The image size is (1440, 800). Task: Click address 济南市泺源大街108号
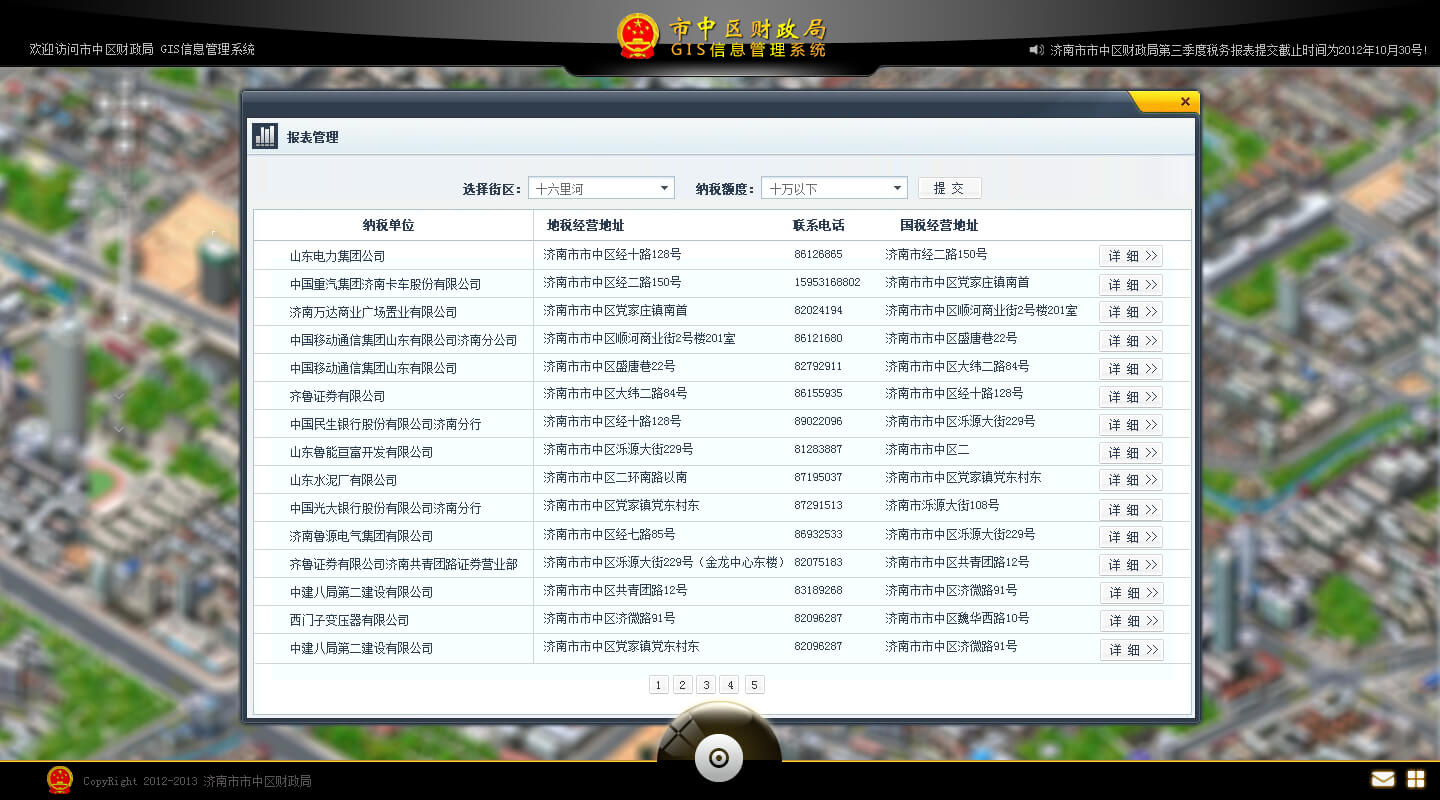(942, 506)
